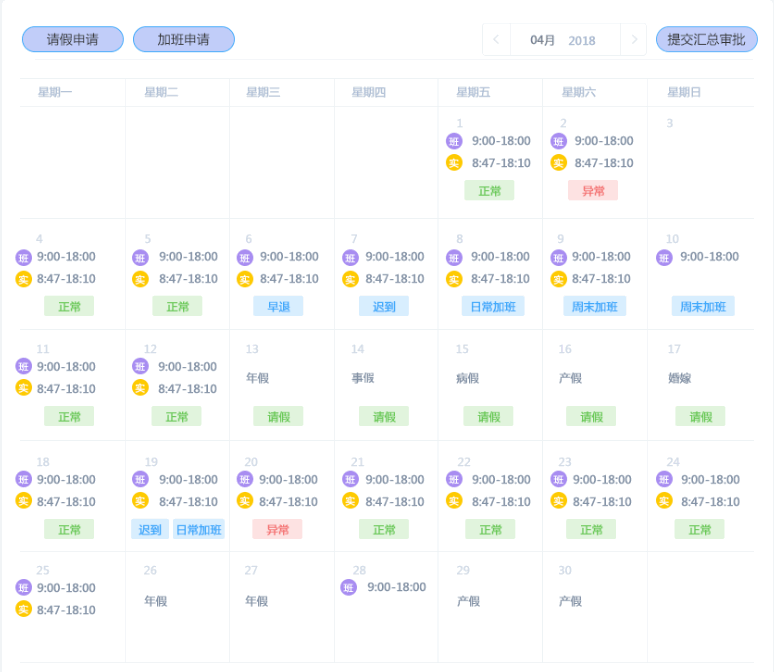Click the yellow 实 icon on day 9
This screenshot has height=672, width=774.
point(558,279)
